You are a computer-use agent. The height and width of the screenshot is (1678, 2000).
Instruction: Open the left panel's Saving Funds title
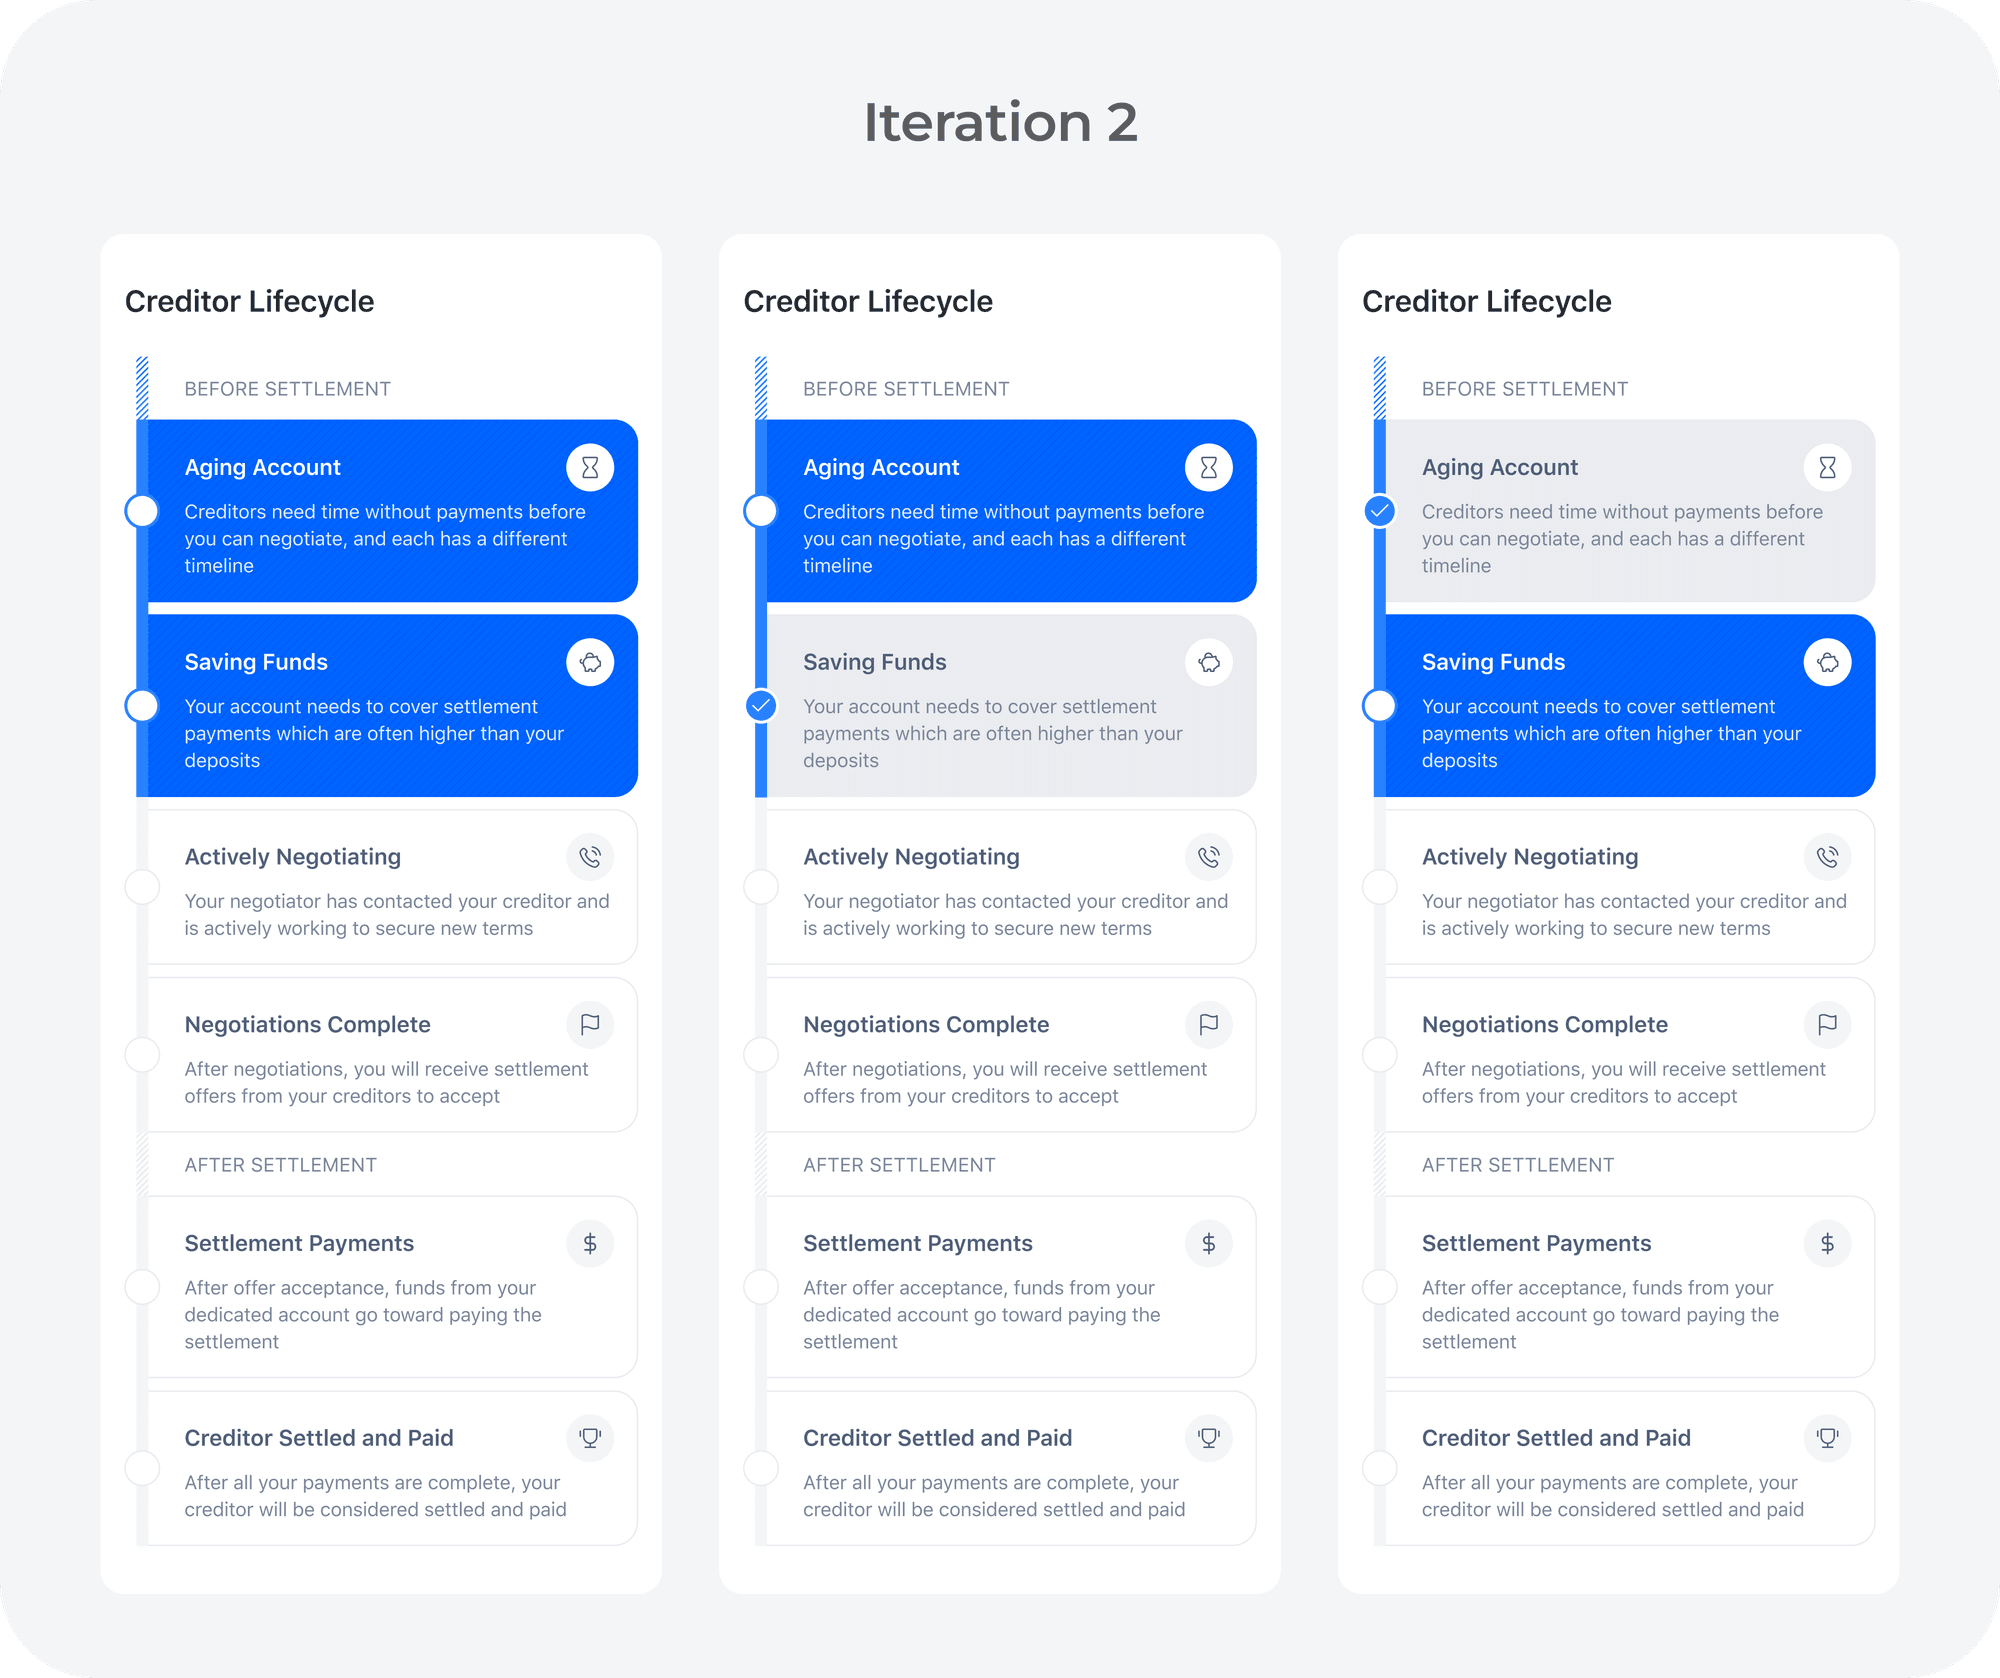(256, 662)
